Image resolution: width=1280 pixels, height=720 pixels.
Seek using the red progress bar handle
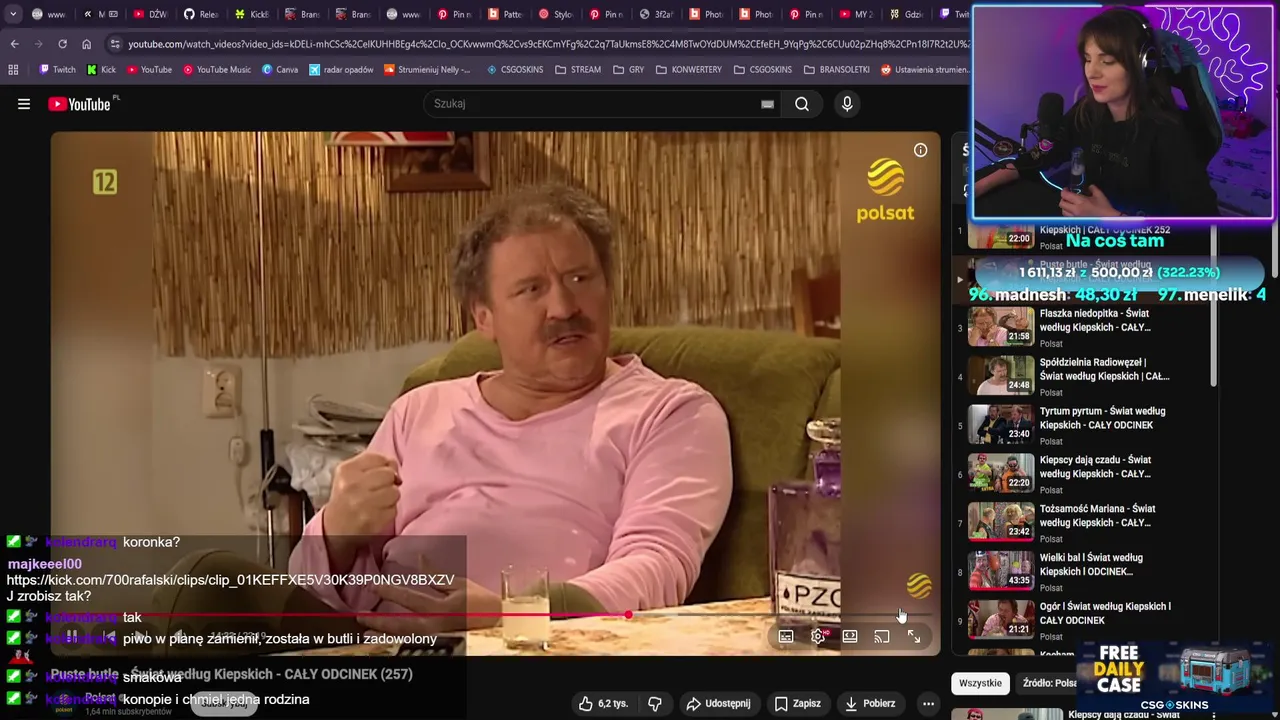click(x=628, y=615)
